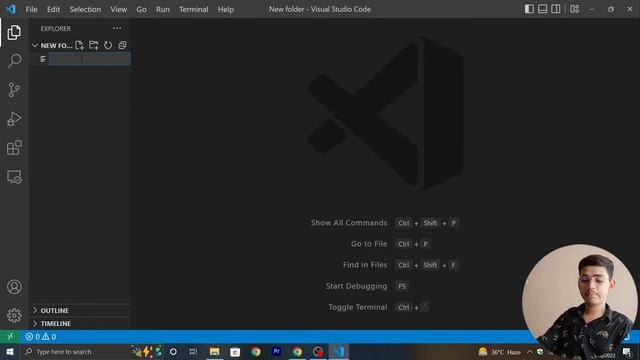Image resolution: width=640 pixels, height=360 pixels.
Task: Open the Explorer view in activity bar
Action: pyautogui.click(x=14, y=33)
